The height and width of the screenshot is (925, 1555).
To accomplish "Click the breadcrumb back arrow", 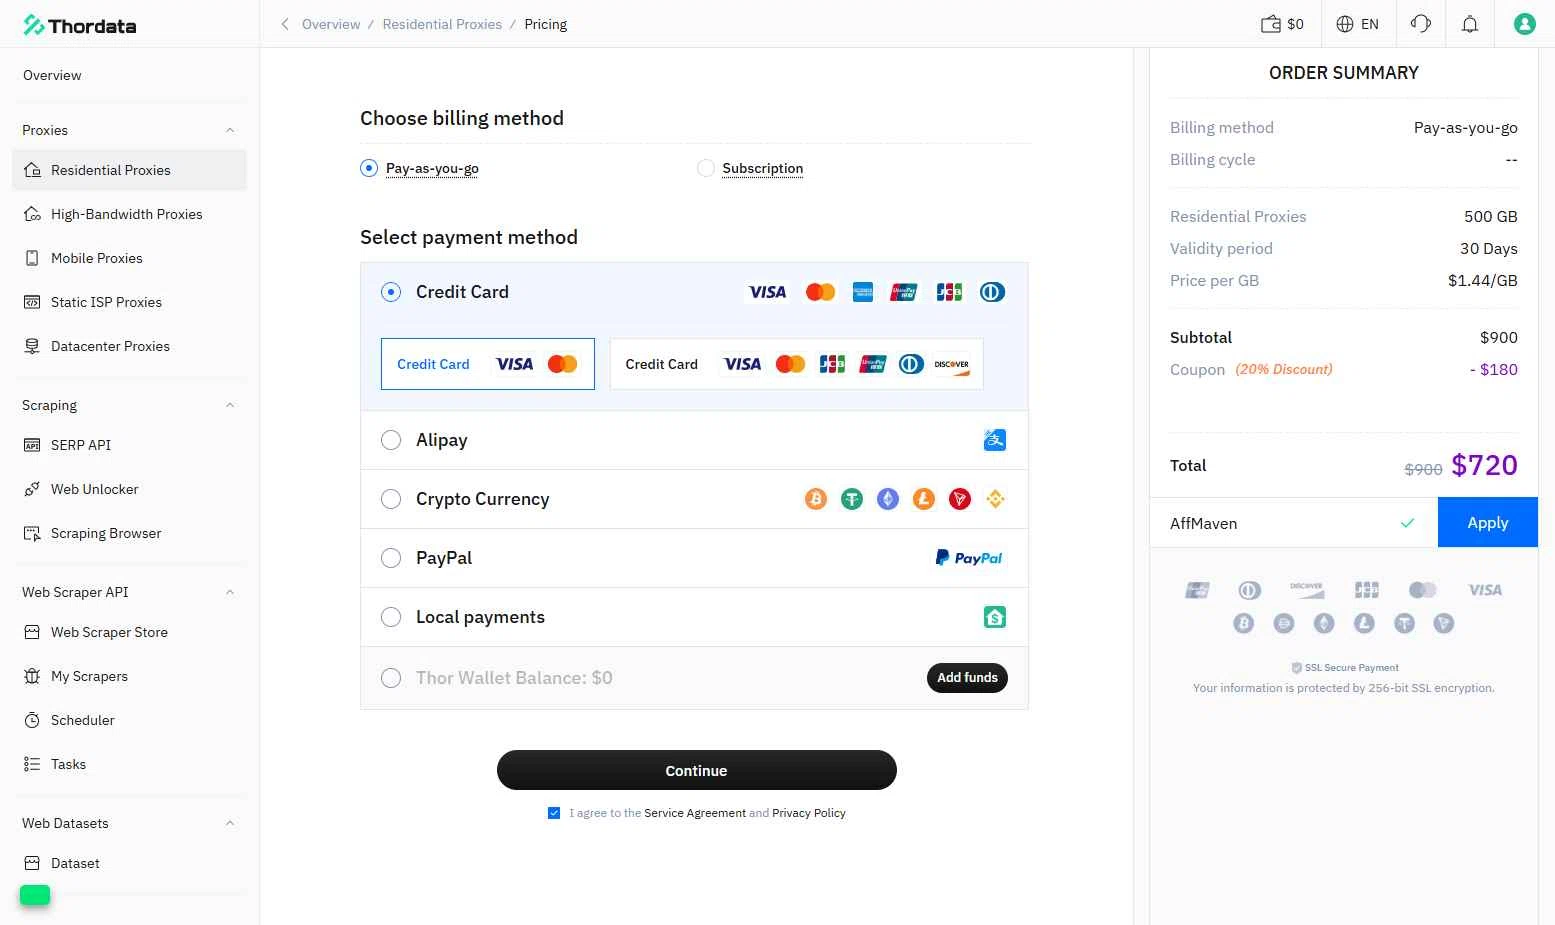I will 285,24.
